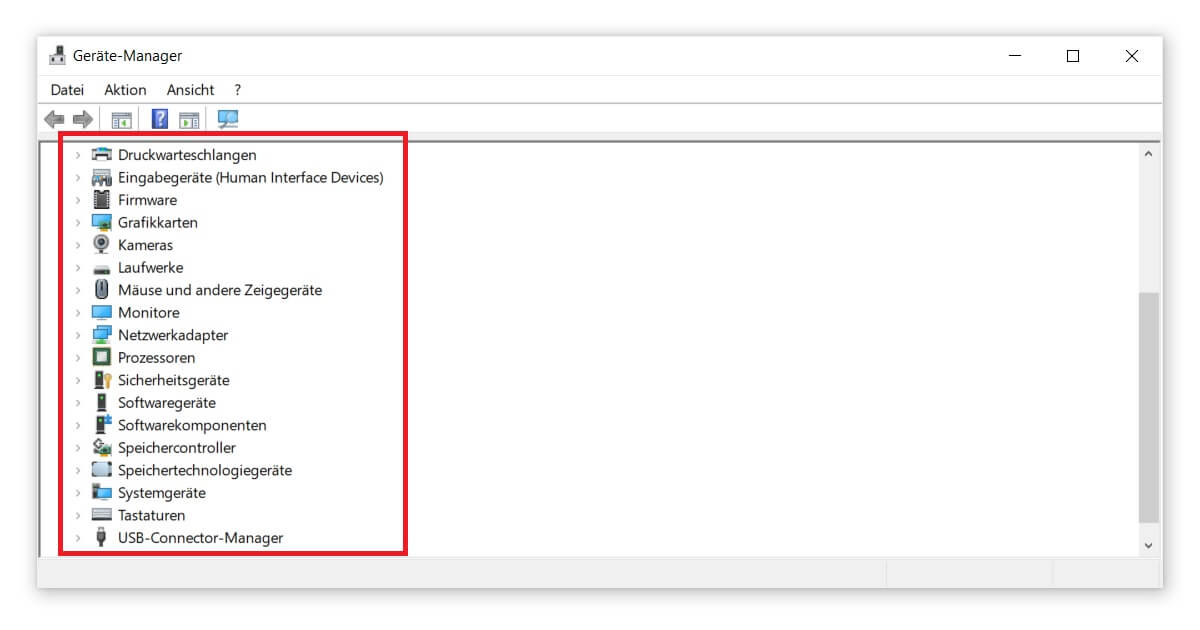Screen dimensions: 1200x630
Task: Click the blue Help toolbar icon
Action: [159, 119]
